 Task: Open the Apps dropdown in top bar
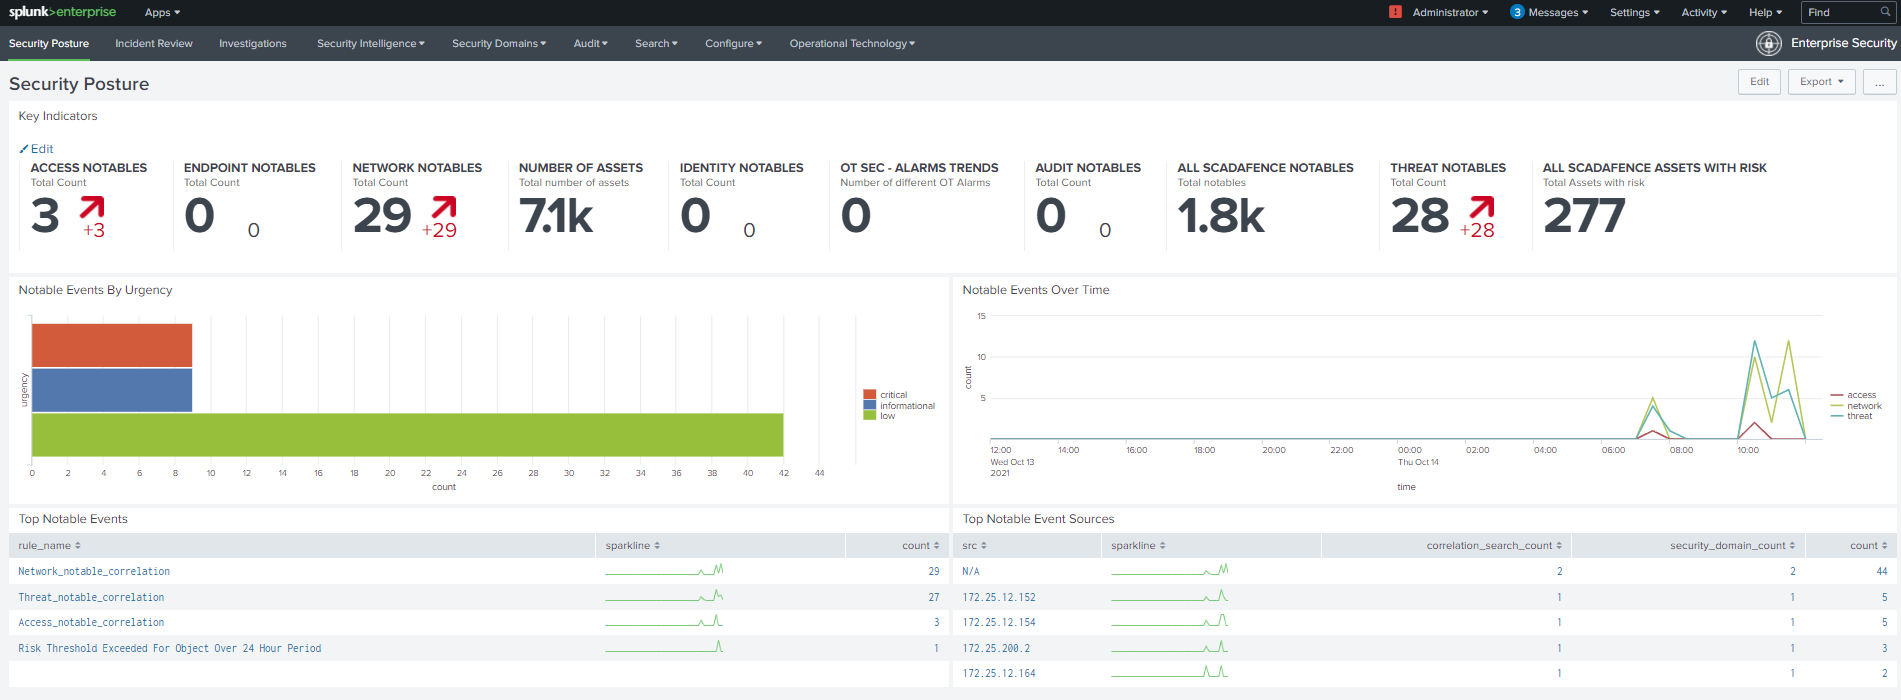(162, 13)
